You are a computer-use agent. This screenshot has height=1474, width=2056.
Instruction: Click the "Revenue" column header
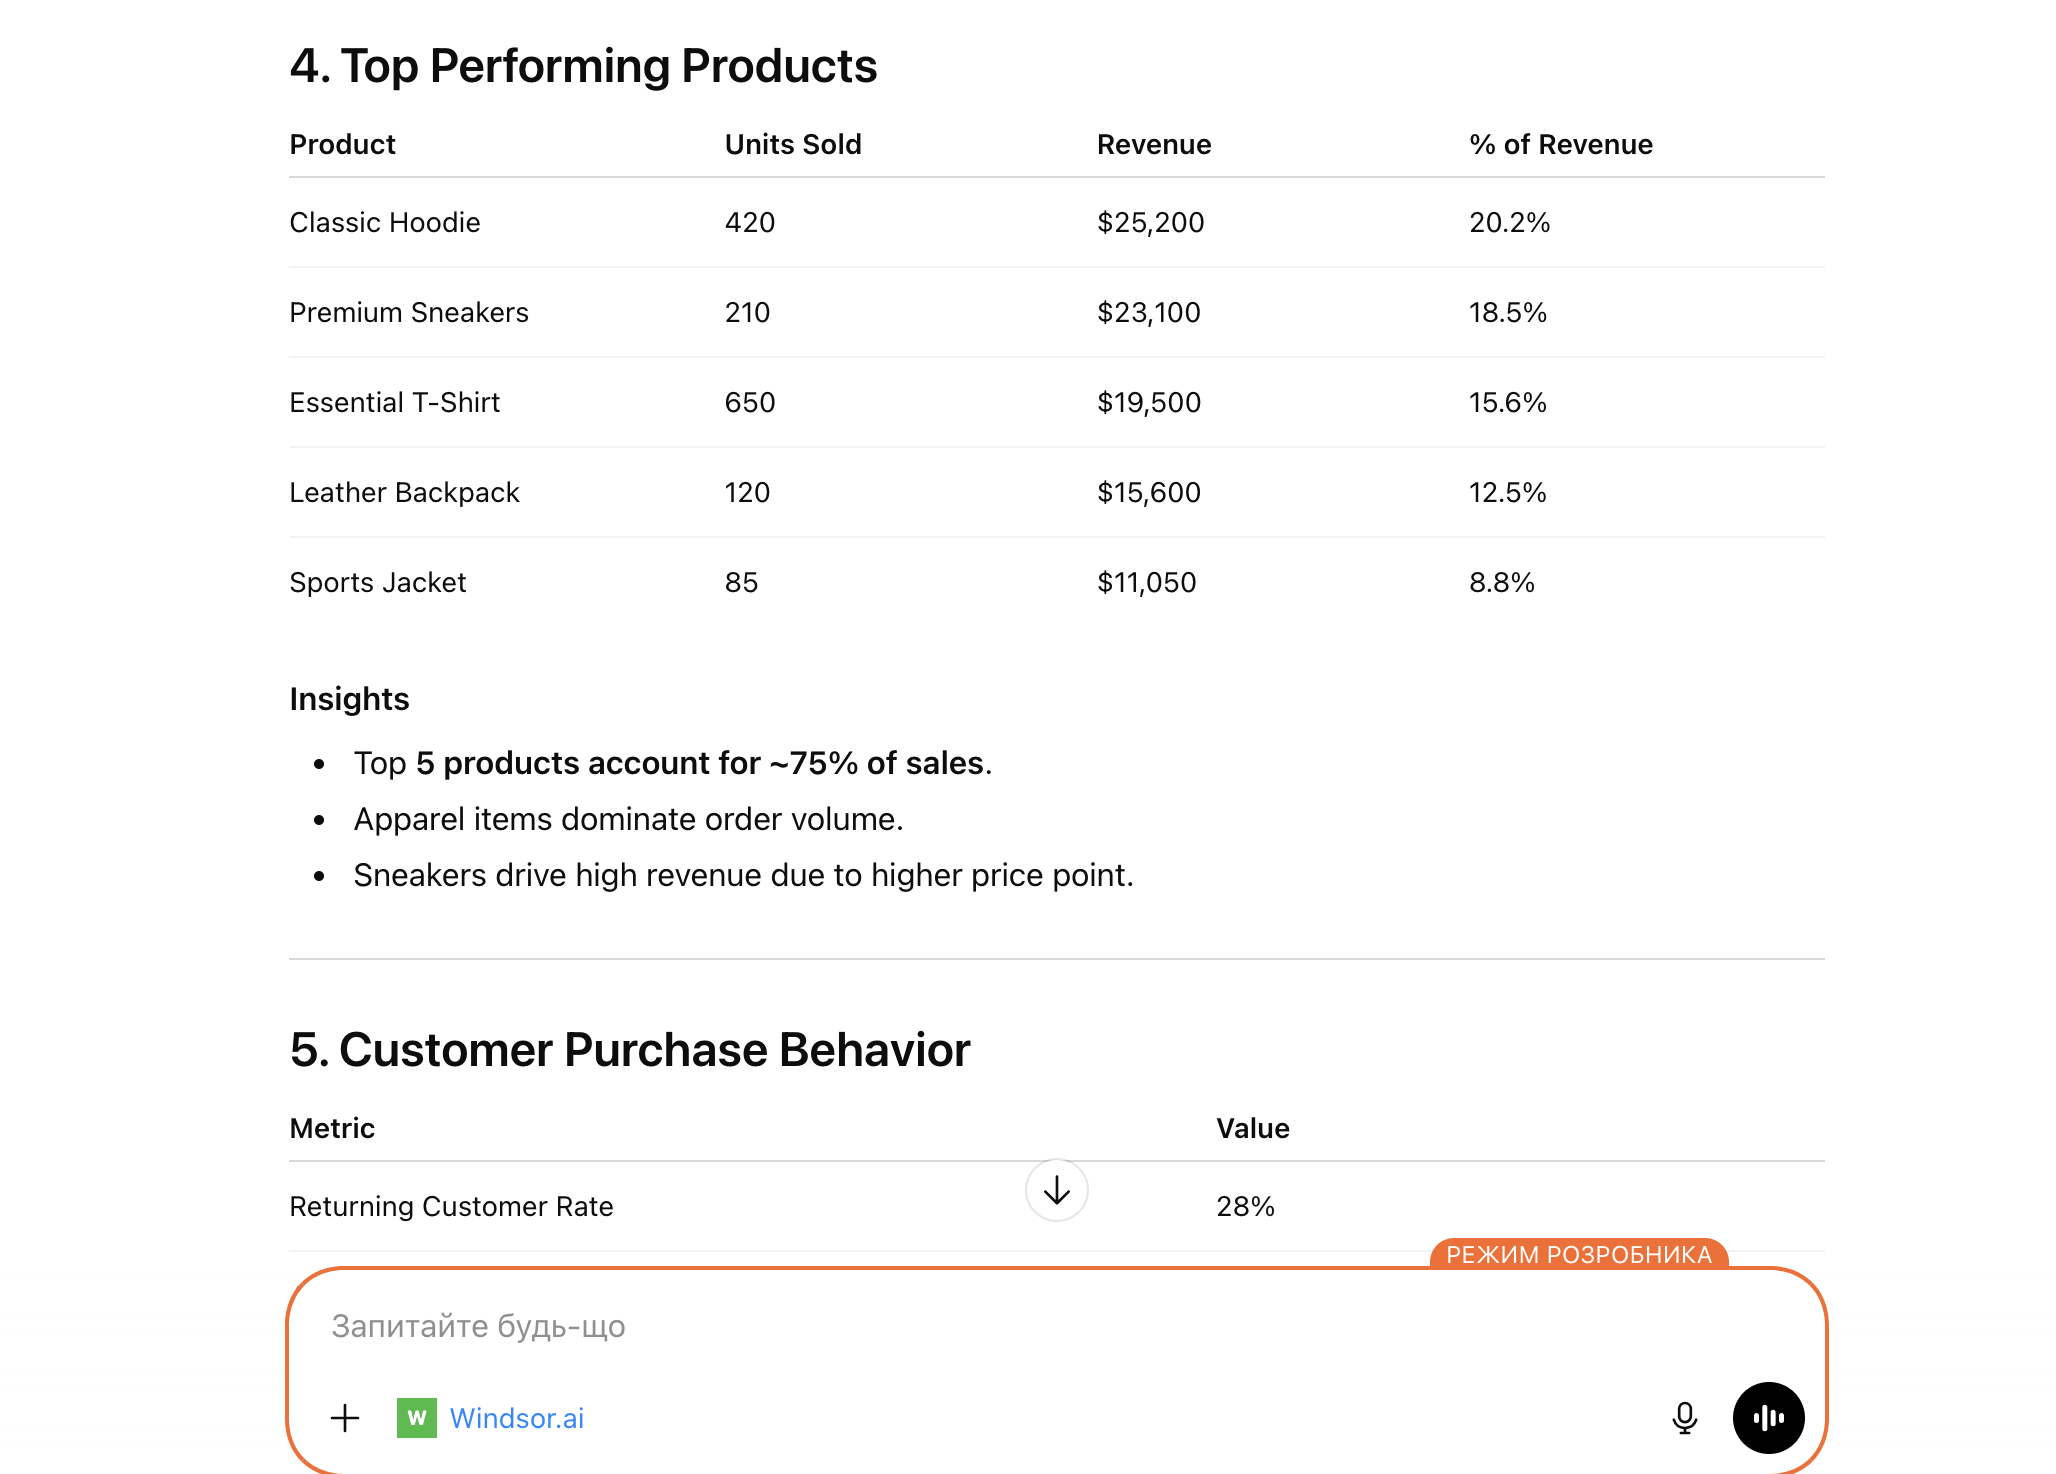1154,144
